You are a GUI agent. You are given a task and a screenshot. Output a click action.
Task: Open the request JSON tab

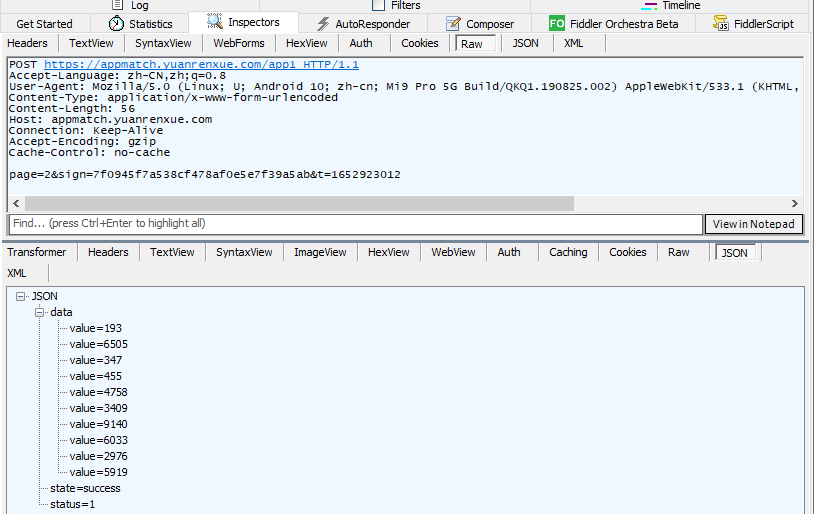525,43
